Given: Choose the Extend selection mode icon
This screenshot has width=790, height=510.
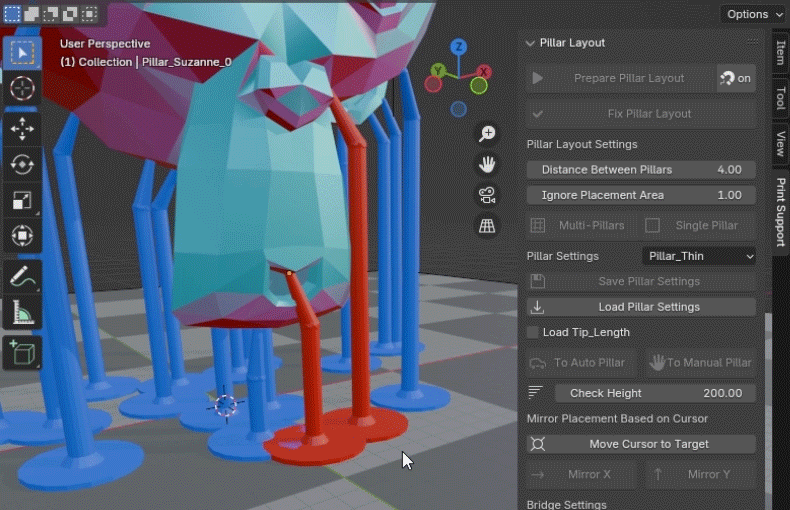Looking at the screenshot, I should coord(31,14).
